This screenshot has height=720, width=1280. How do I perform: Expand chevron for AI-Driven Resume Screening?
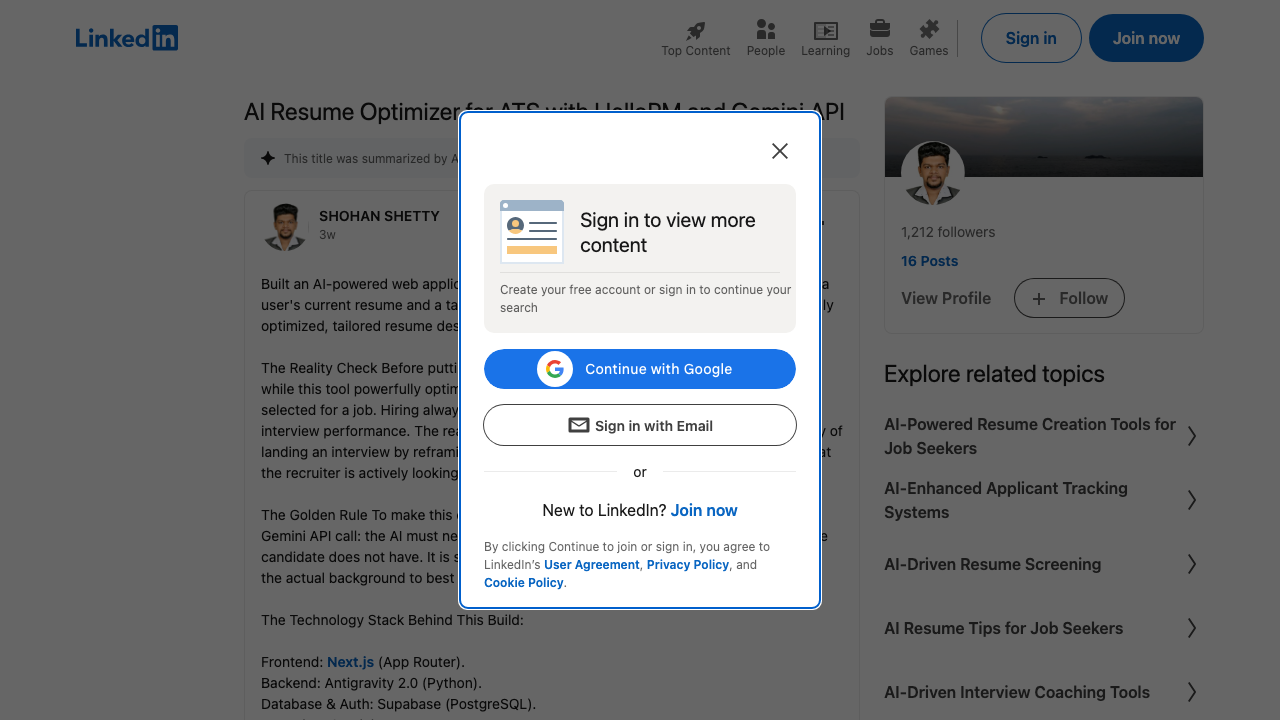pos(1191,564)
